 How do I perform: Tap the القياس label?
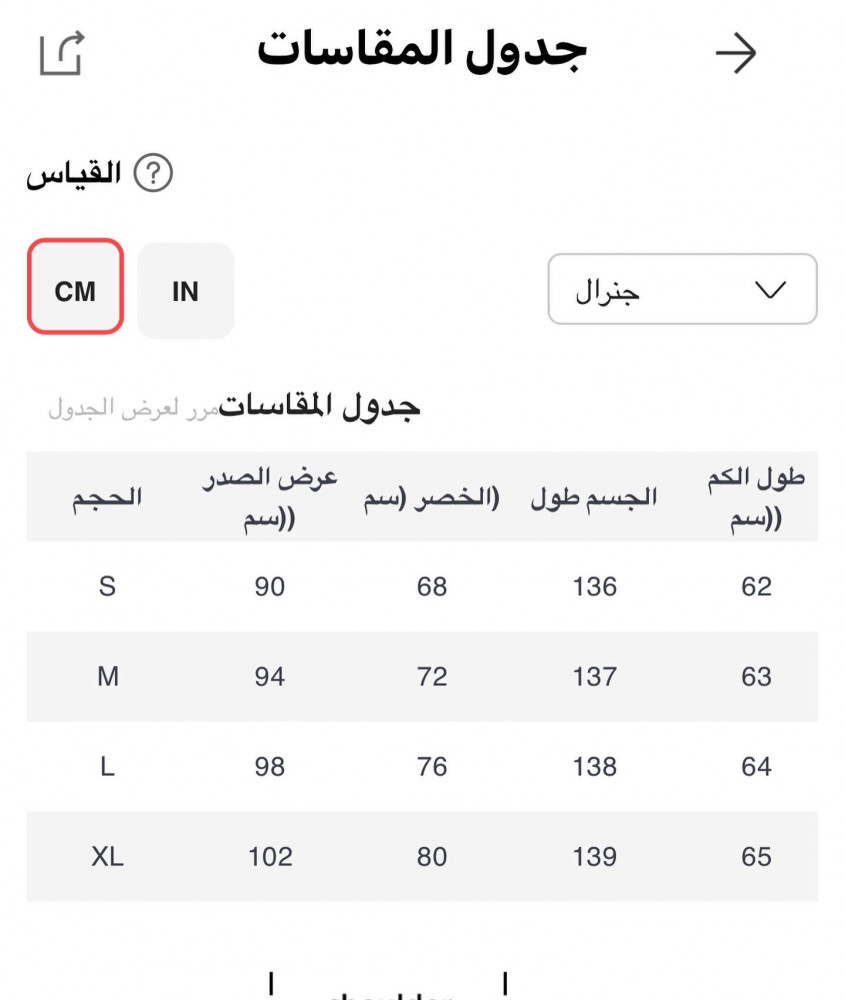(x=74, y=175)
